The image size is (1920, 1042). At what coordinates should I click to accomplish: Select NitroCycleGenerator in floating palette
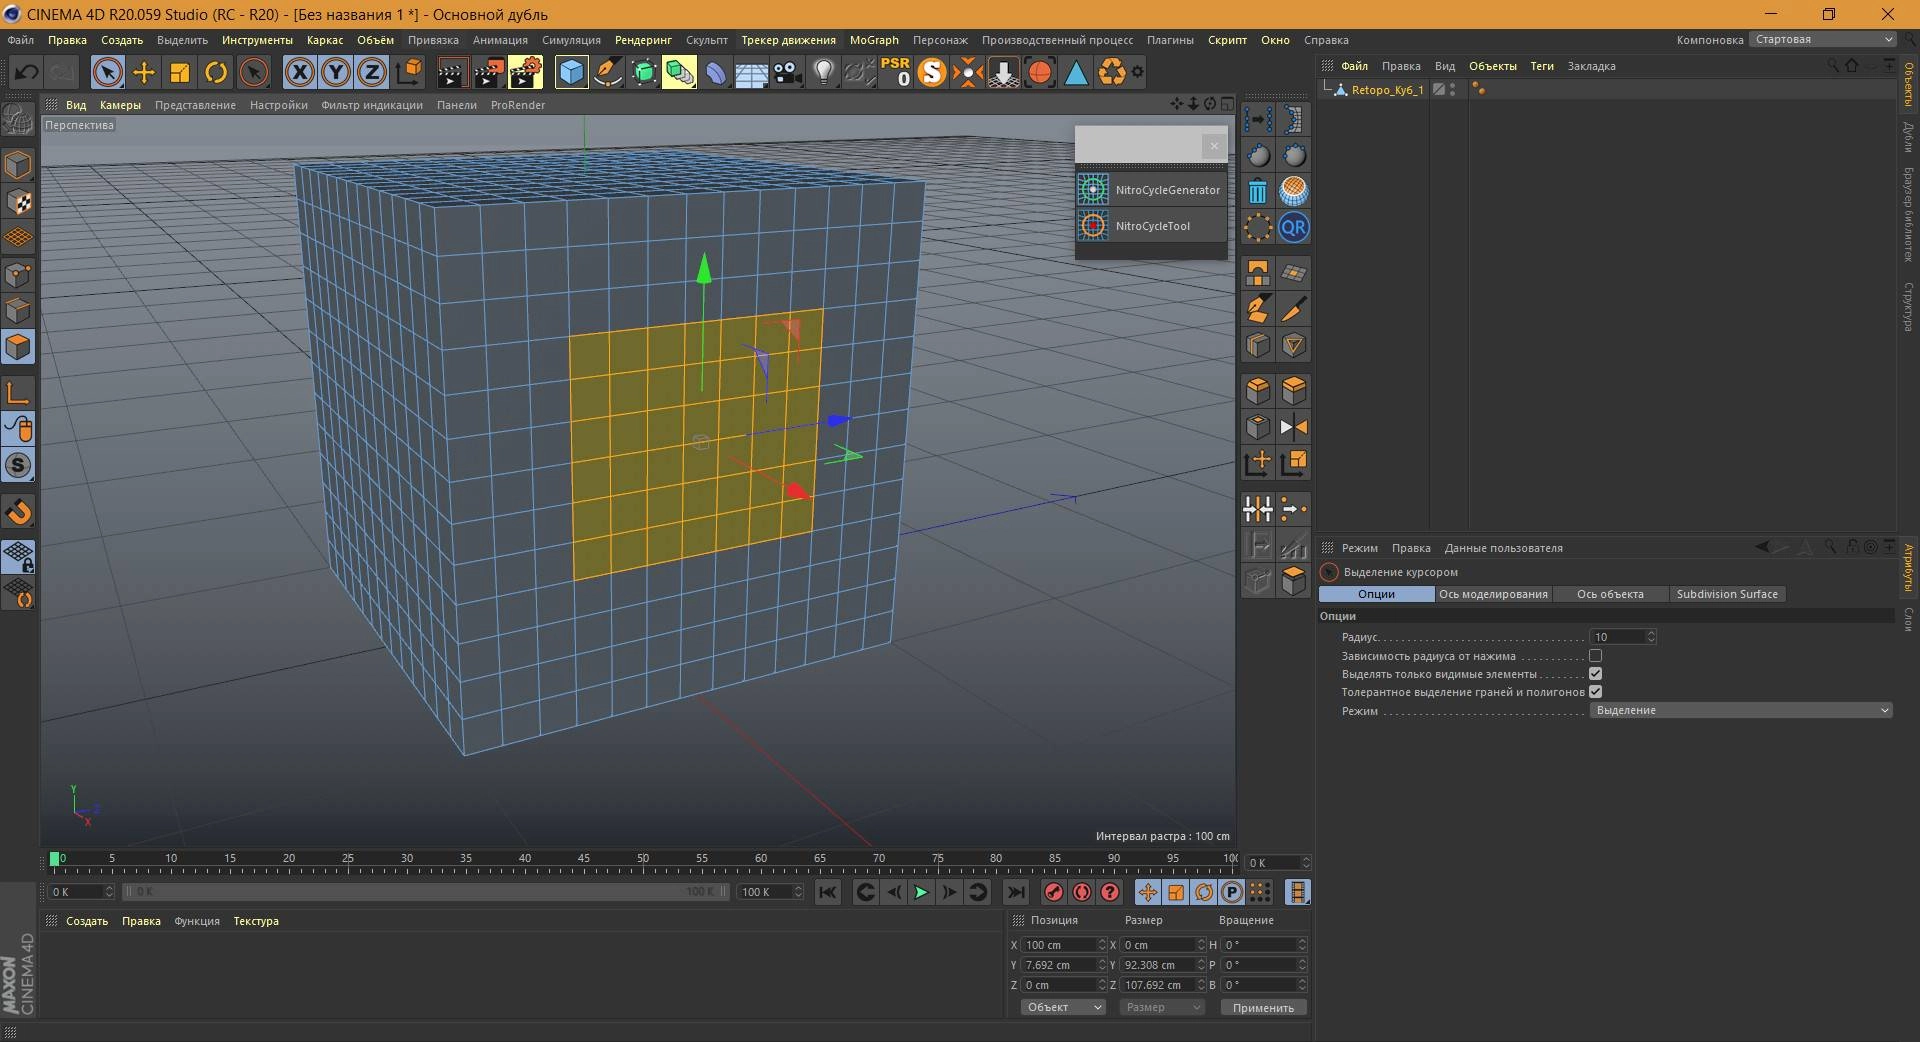1150,190
